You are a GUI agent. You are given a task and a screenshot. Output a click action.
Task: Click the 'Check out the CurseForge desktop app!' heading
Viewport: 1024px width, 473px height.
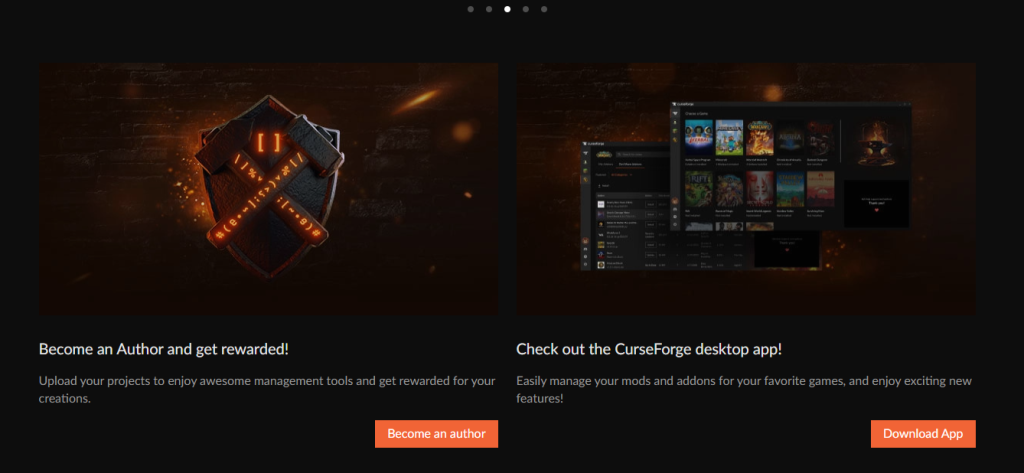pos(649,349)
